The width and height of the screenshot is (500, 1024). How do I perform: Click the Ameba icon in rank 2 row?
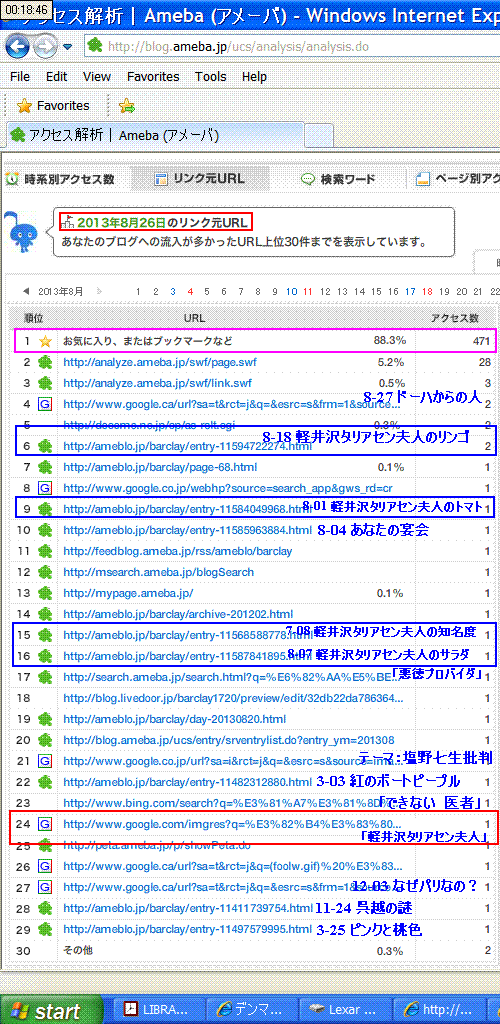45,362
